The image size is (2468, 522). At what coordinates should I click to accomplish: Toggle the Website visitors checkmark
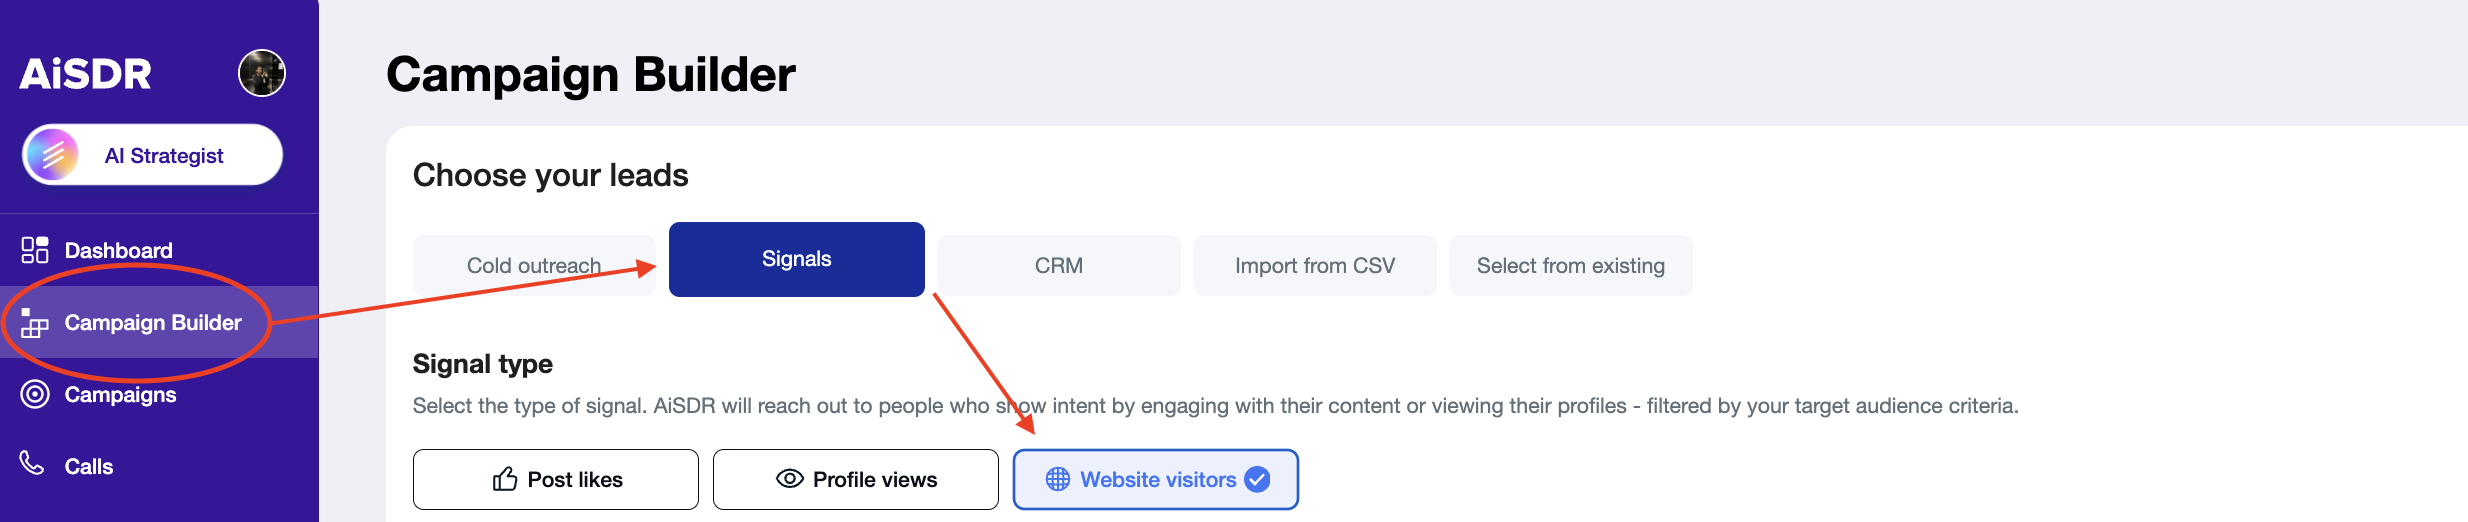pyautogui.click(x=1257, y=479)
